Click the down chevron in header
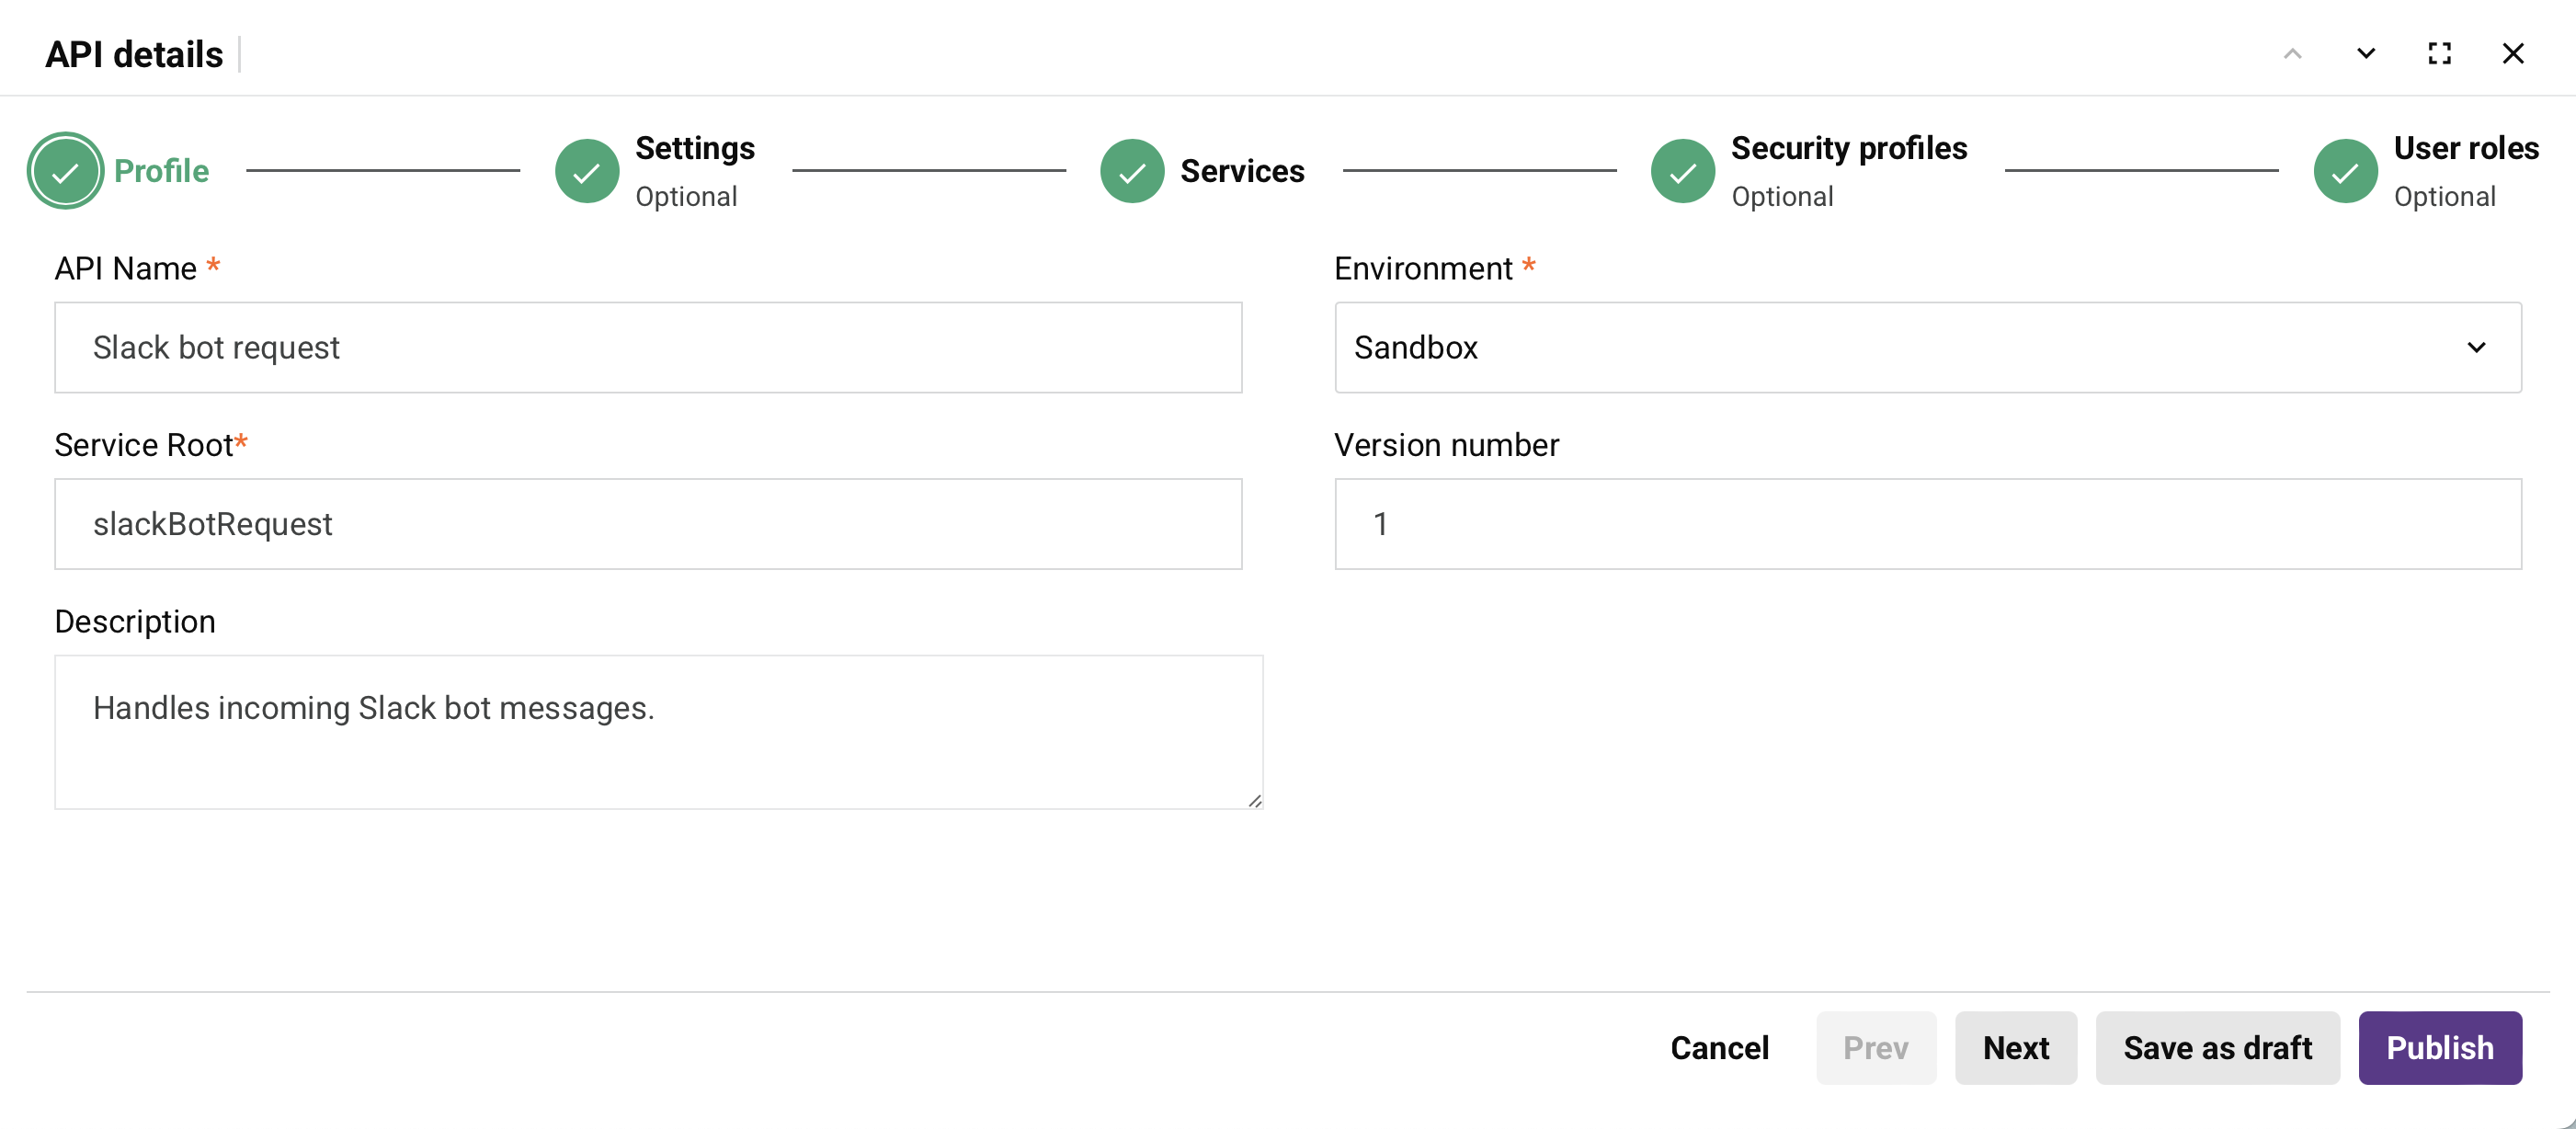This screenshot has height=1129, width=2576. click(2365, 54)
